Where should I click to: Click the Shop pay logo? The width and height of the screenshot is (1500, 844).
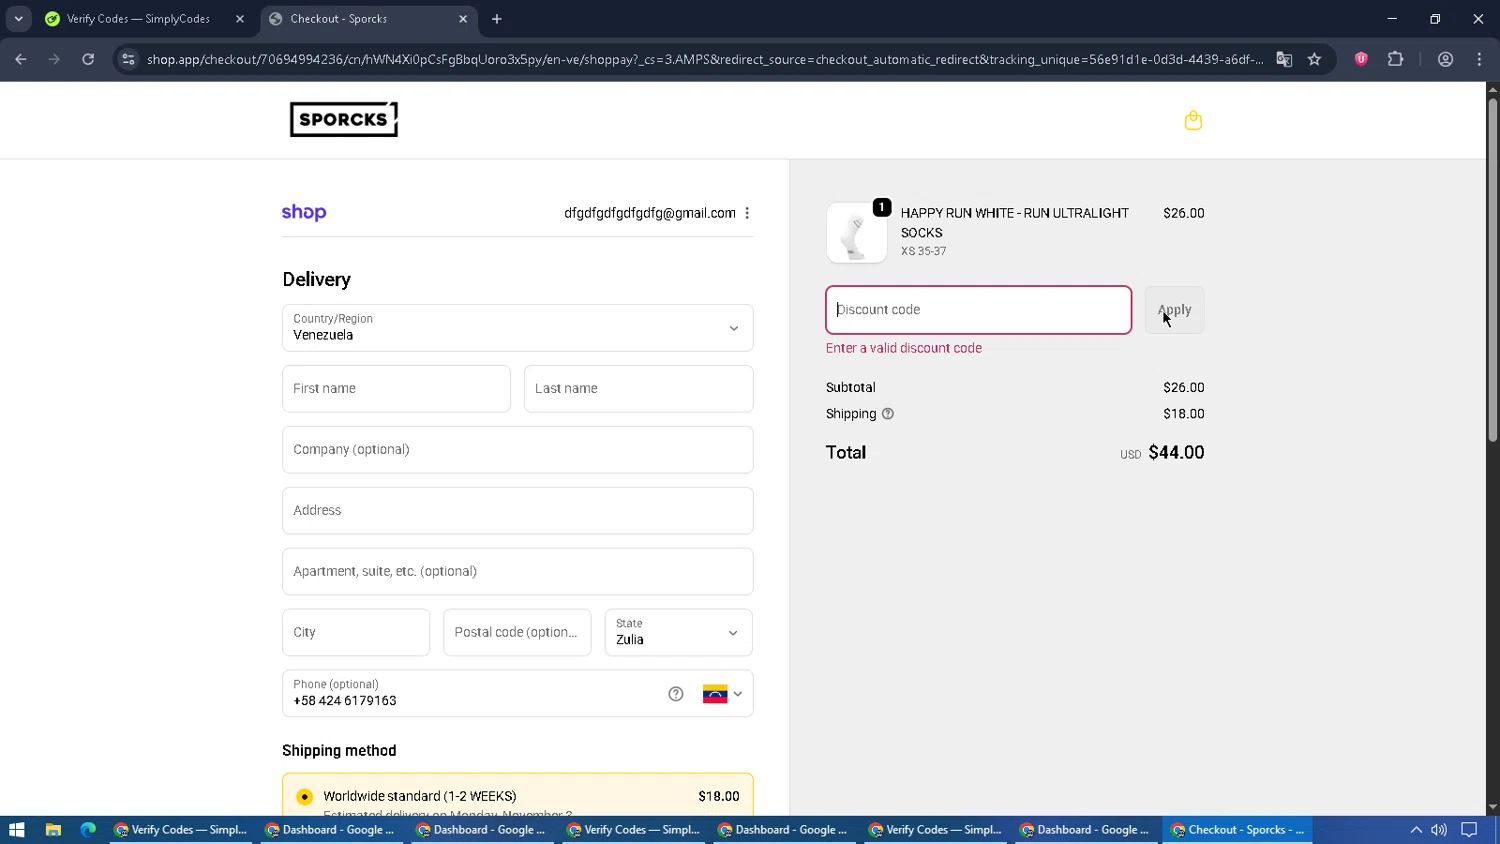tap(304, 212)
